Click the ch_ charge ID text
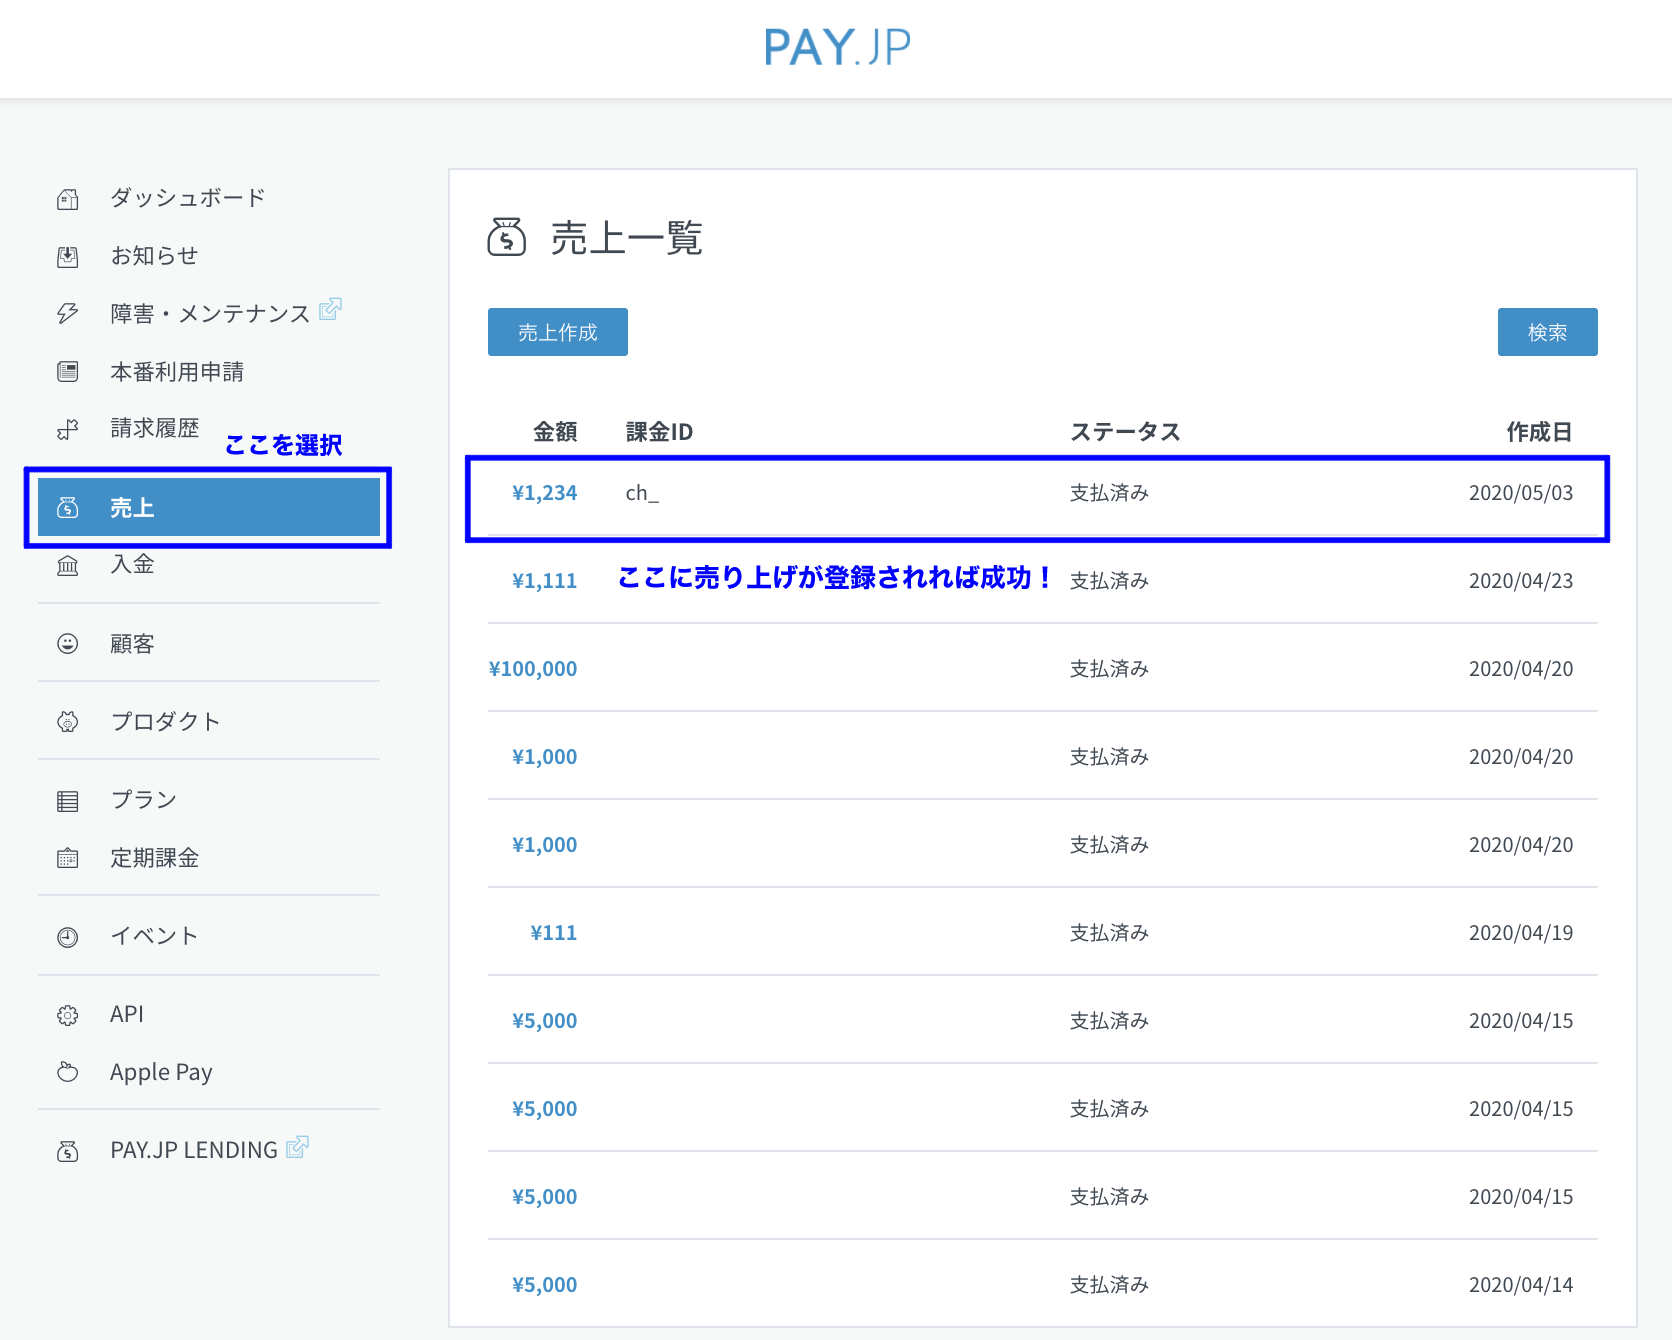This screenshot has width=1672, height=1340. pos(642,493)
